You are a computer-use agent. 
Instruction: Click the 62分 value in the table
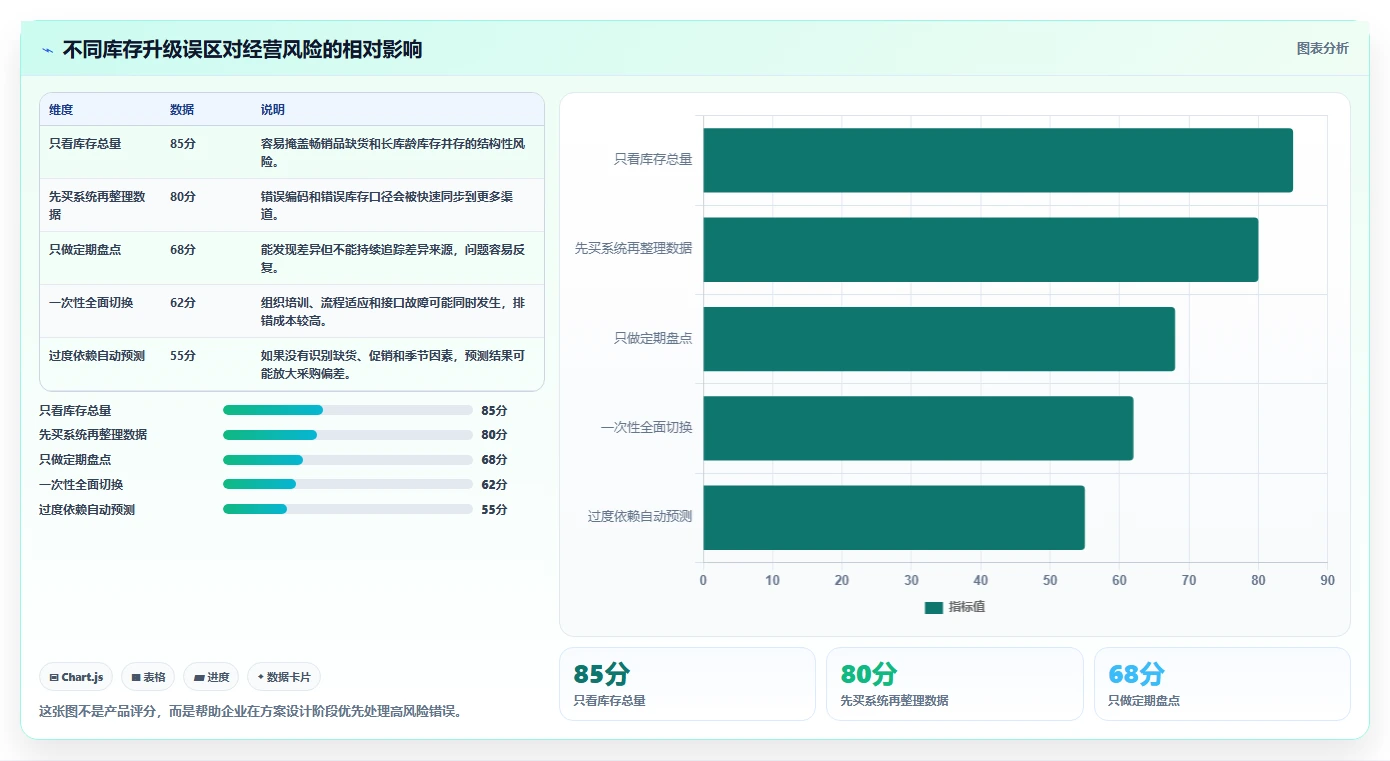click(x=183, y=303)
